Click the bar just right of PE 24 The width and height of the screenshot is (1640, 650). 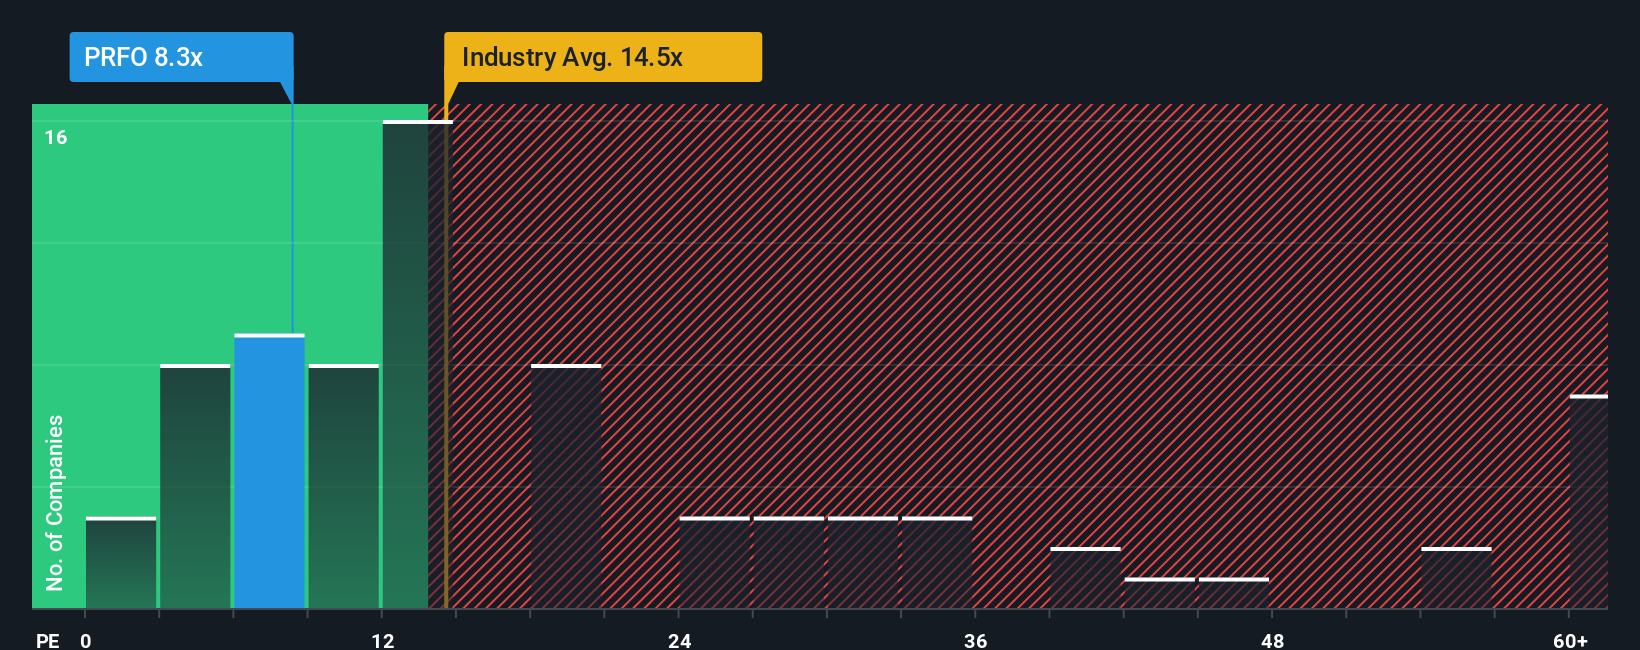pyautogui.click(x=715, y=562)
